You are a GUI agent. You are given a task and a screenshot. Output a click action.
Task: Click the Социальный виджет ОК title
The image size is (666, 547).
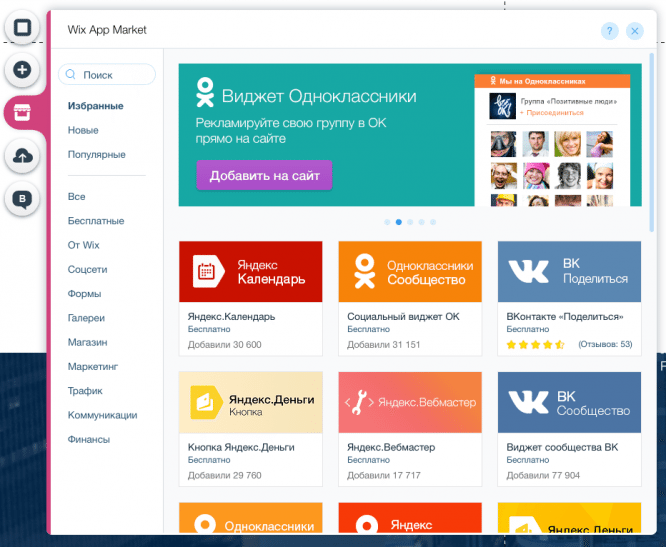403,317
